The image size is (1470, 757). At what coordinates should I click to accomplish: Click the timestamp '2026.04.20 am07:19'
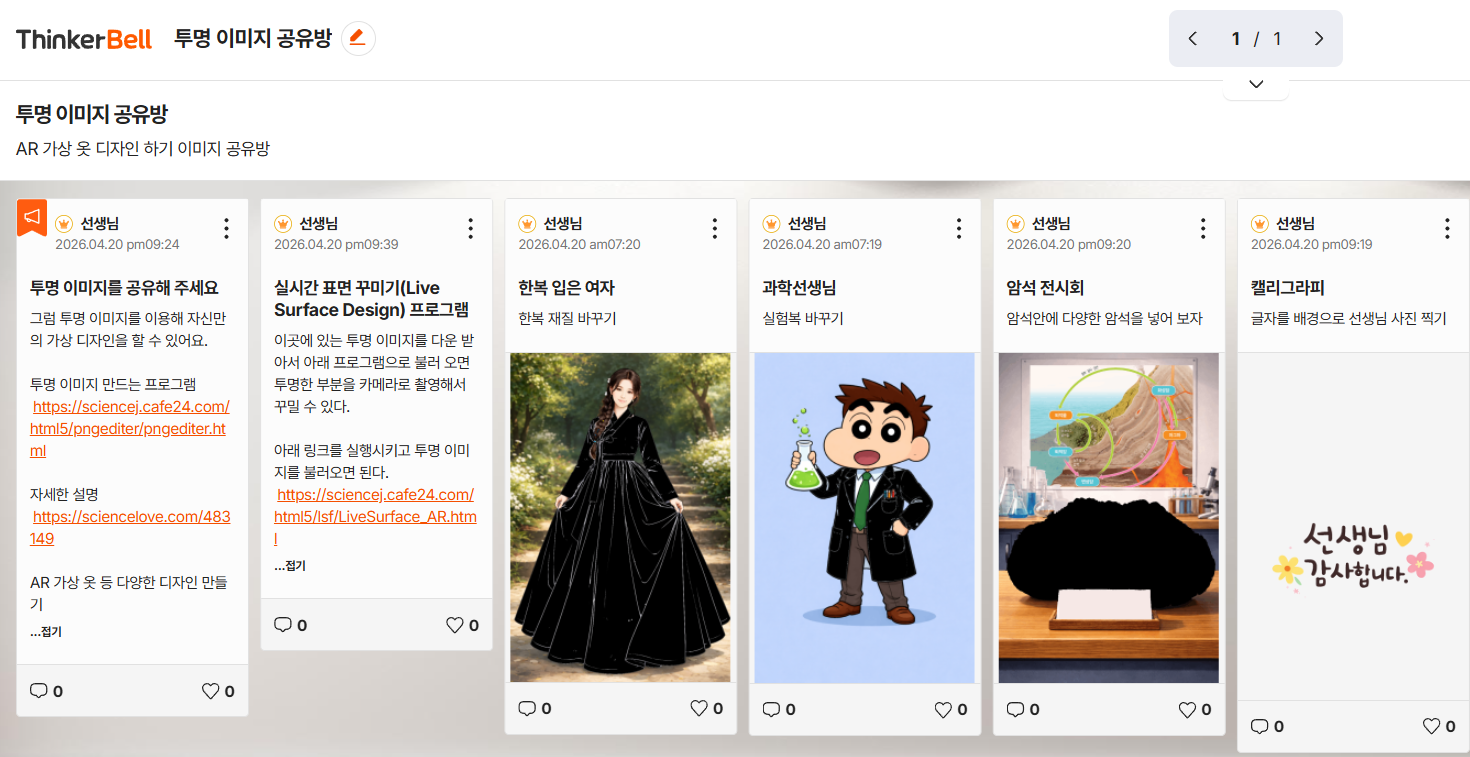[822, 244]
